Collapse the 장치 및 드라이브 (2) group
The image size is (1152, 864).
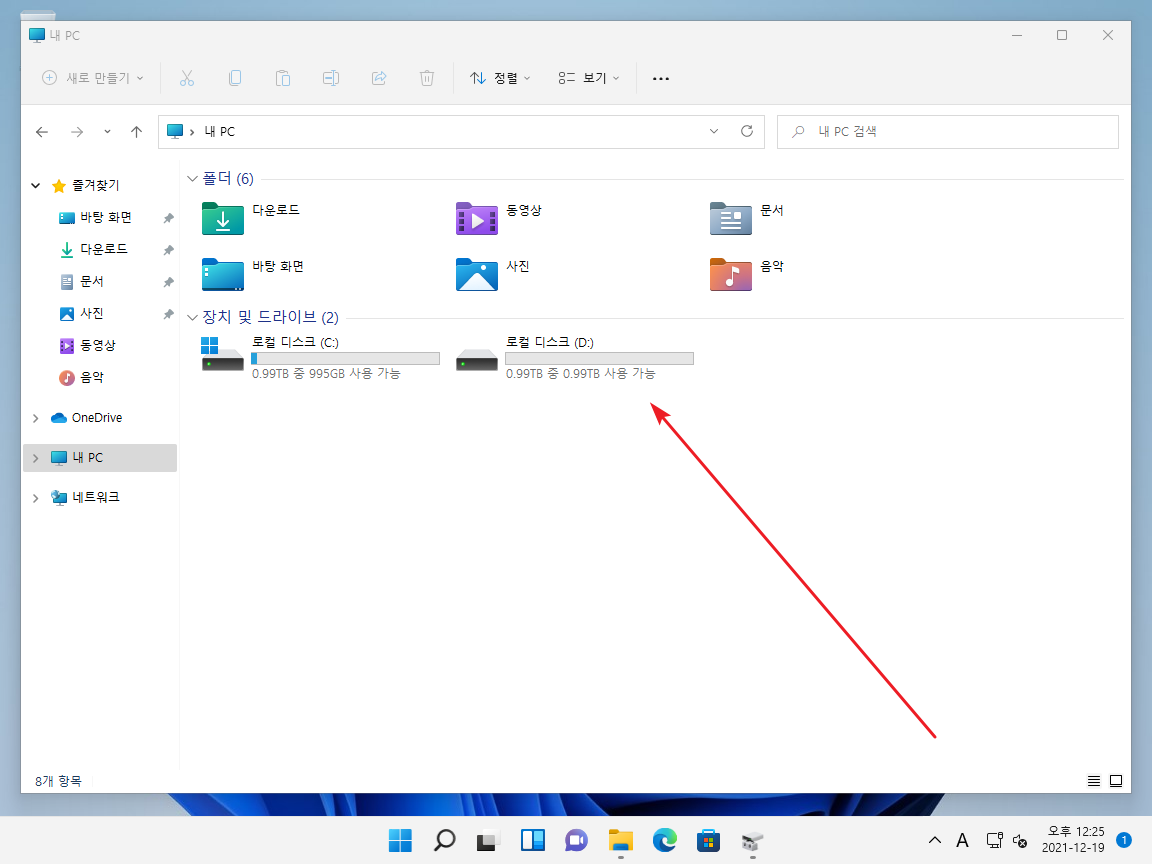click(x=192, y=317)
